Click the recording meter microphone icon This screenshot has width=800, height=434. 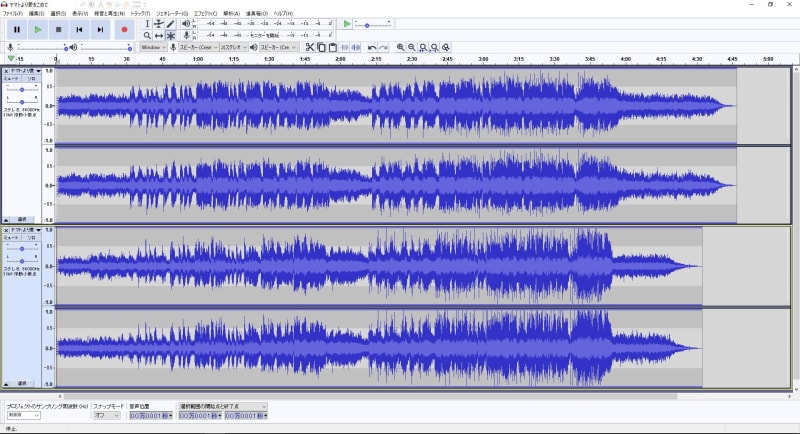[187, 35]
